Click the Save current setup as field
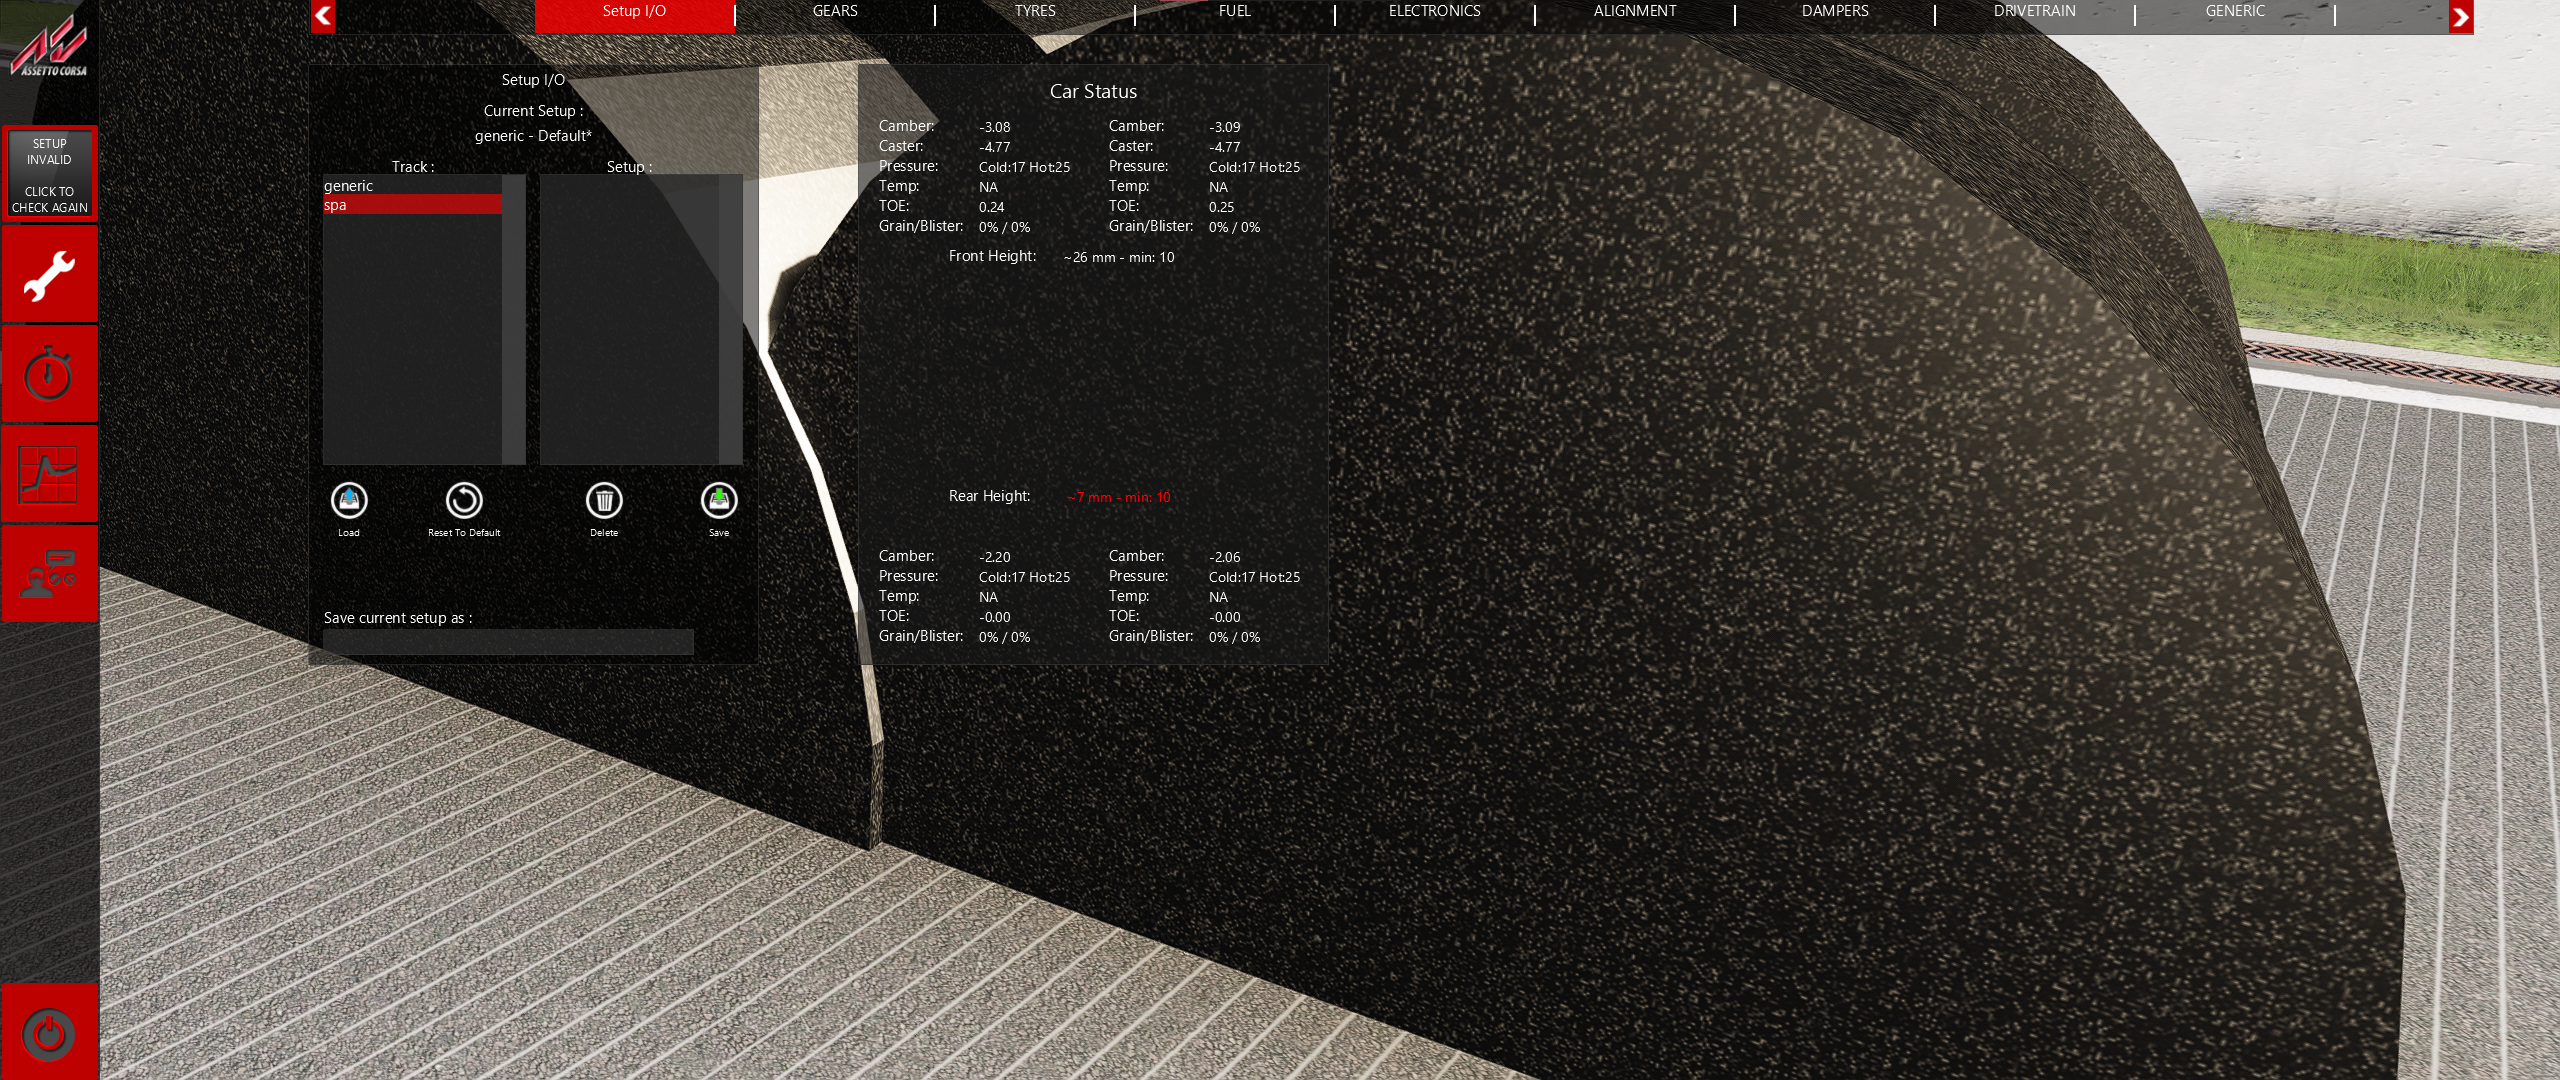The width and height of the screenshot is (2560, 1080). click(508, 642)
